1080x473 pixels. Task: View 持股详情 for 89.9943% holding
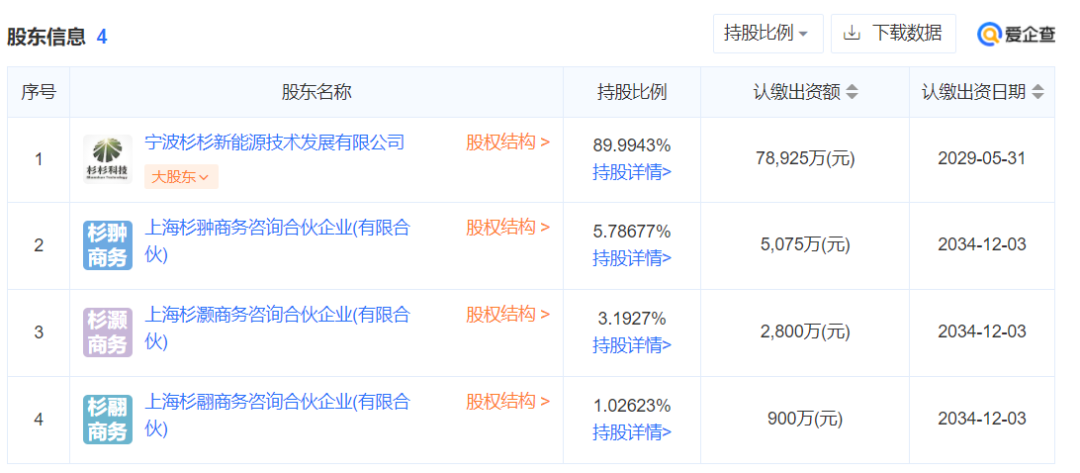tap(632, 171)
